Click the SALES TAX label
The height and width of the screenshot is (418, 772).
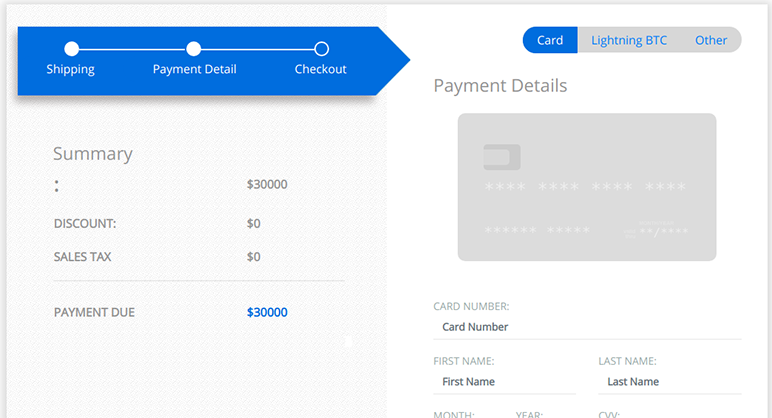(82, 257)
